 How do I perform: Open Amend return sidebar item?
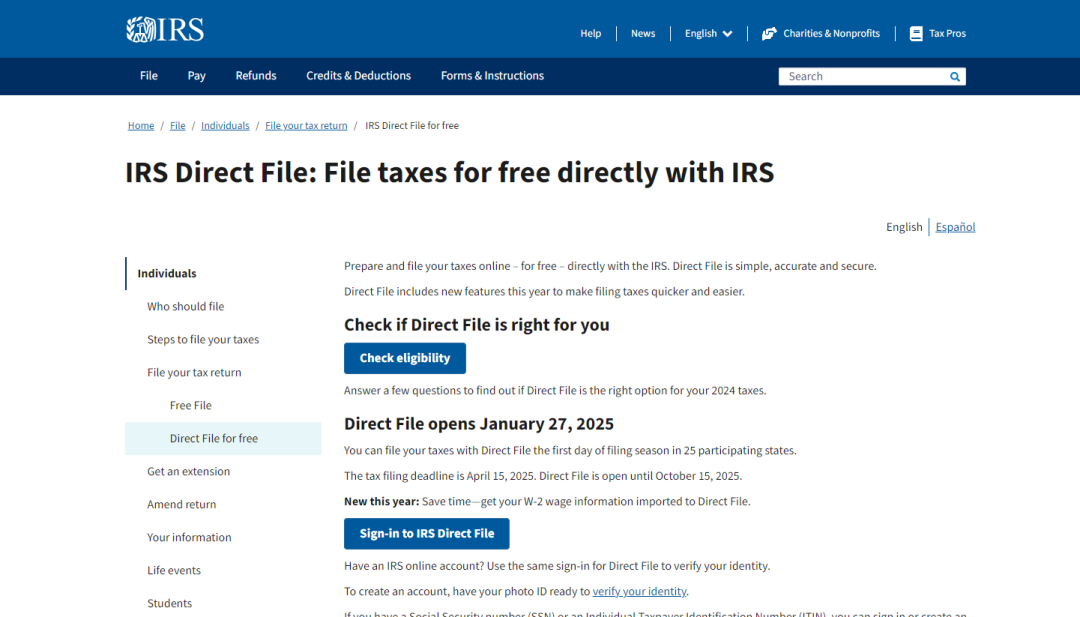[181, 505]
